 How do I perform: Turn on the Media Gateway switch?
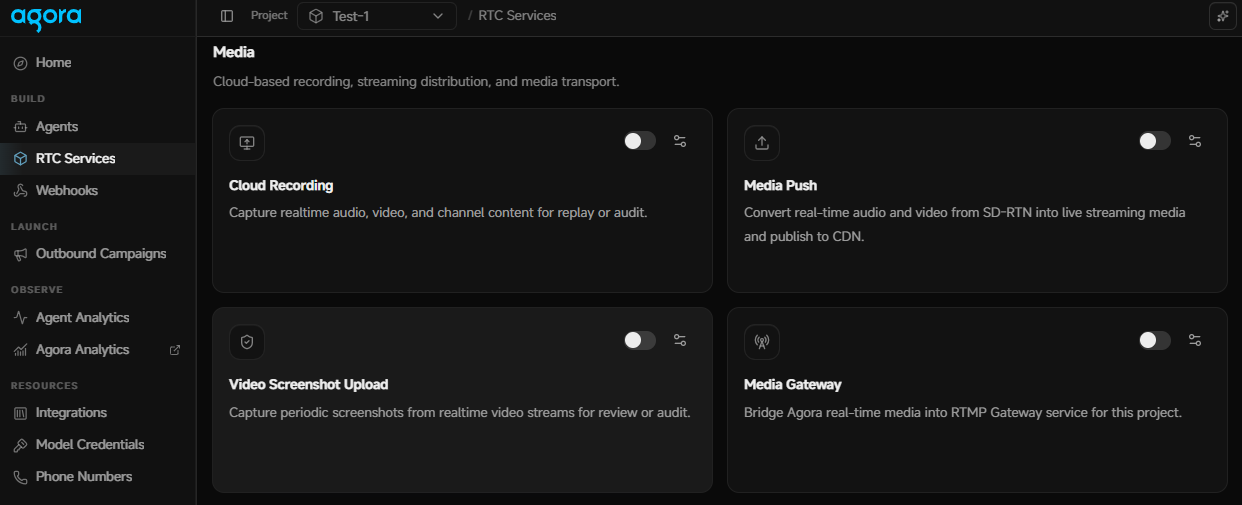(1155, 340)
